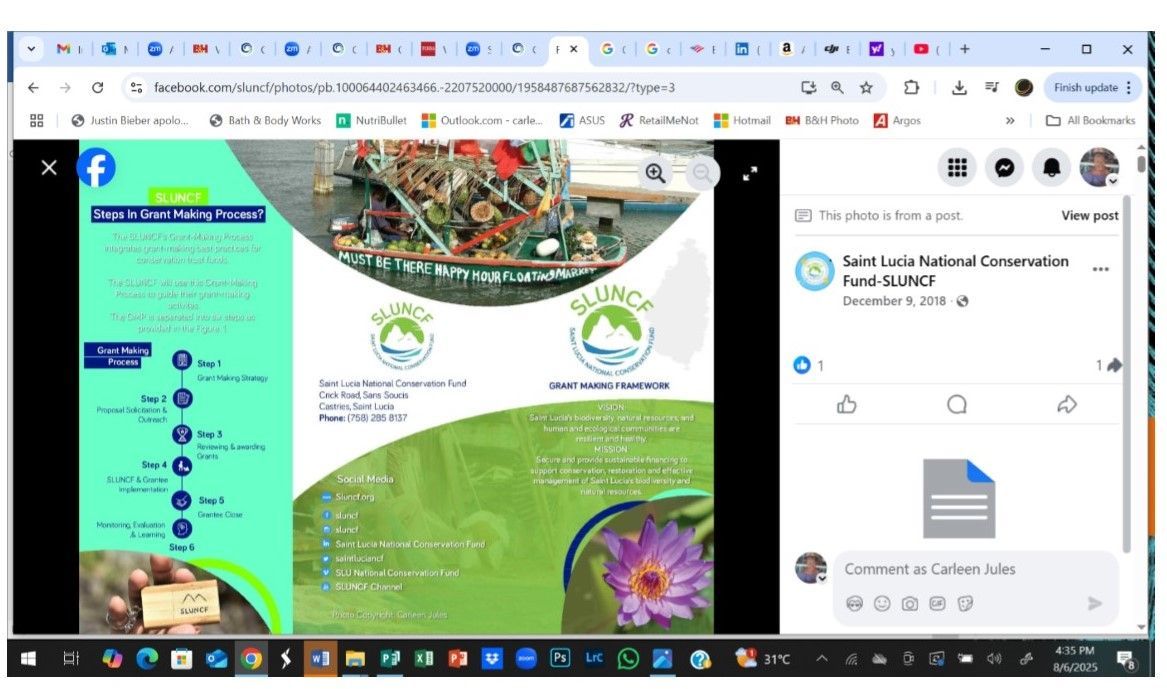1167x689 pixels.
Task: Like the photo with thumbs up
Action: (846, 405)
